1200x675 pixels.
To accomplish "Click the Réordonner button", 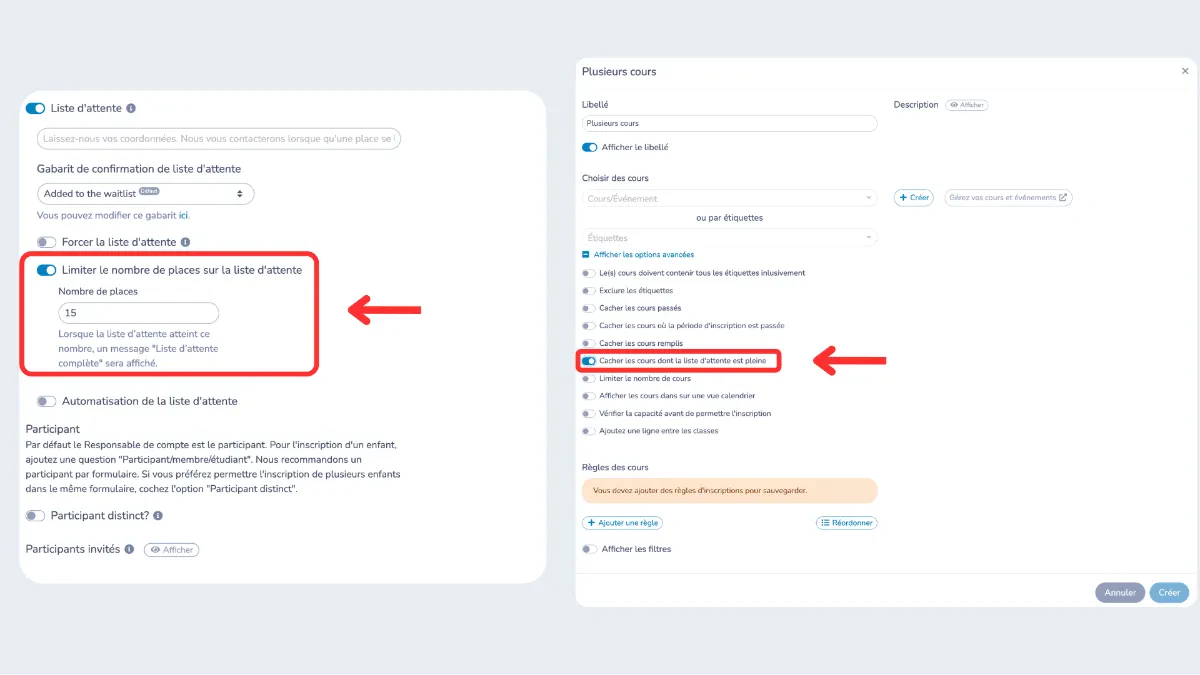I will (x=847, y=523).
